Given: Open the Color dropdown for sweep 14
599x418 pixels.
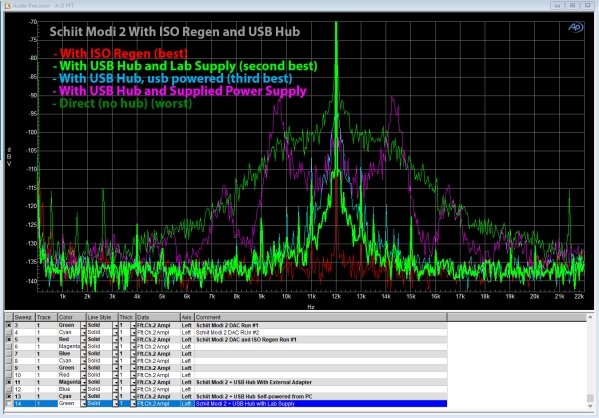Looking at the screenshot, I should pyautogui.click(x=83, y=403).
